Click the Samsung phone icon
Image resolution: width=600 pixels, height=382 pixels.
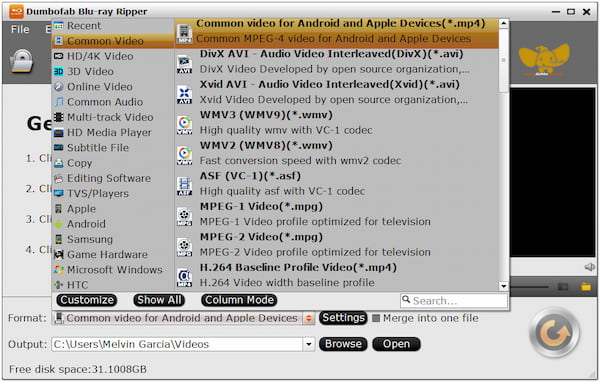(59, 239)
